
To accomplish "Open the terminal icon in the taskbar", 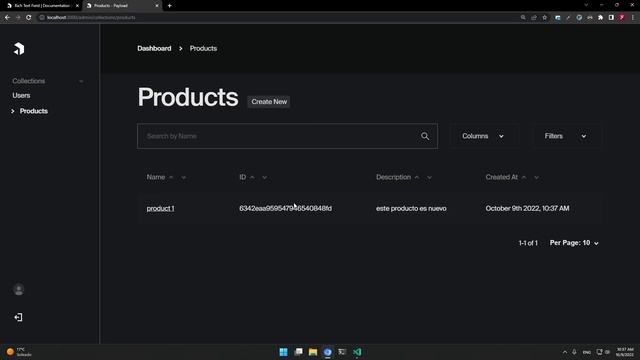I will [342, 352].
